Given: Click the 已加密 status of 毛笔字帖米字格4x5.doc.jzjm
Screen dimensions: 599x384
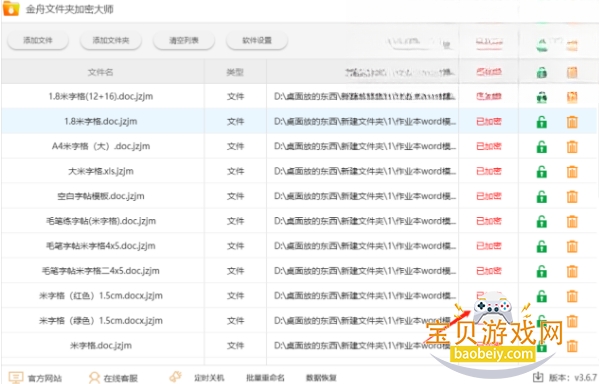Looking at the screenshot, I should [489, 246].
